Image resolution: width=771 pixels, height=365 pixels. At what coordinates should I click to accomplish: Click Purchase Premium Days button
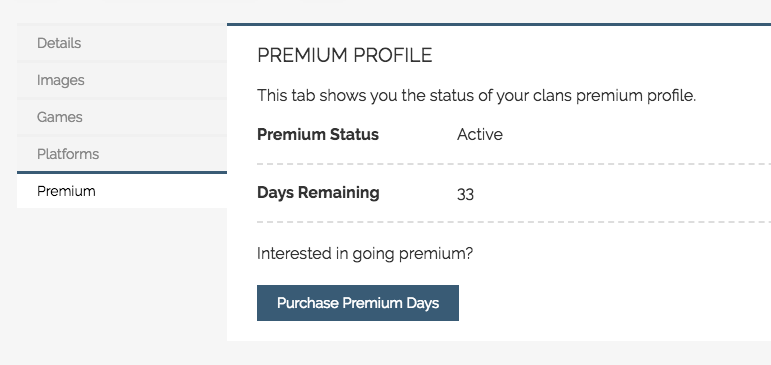tap(357, 303)
